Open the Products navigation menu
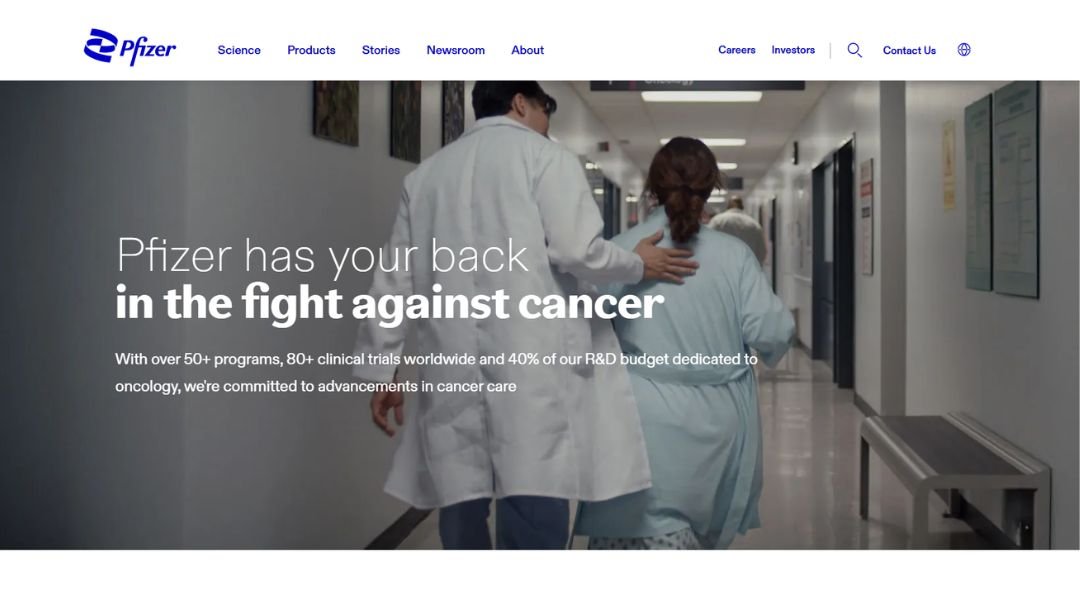This screenshot has height=600, width=1080. pos(311,50)
